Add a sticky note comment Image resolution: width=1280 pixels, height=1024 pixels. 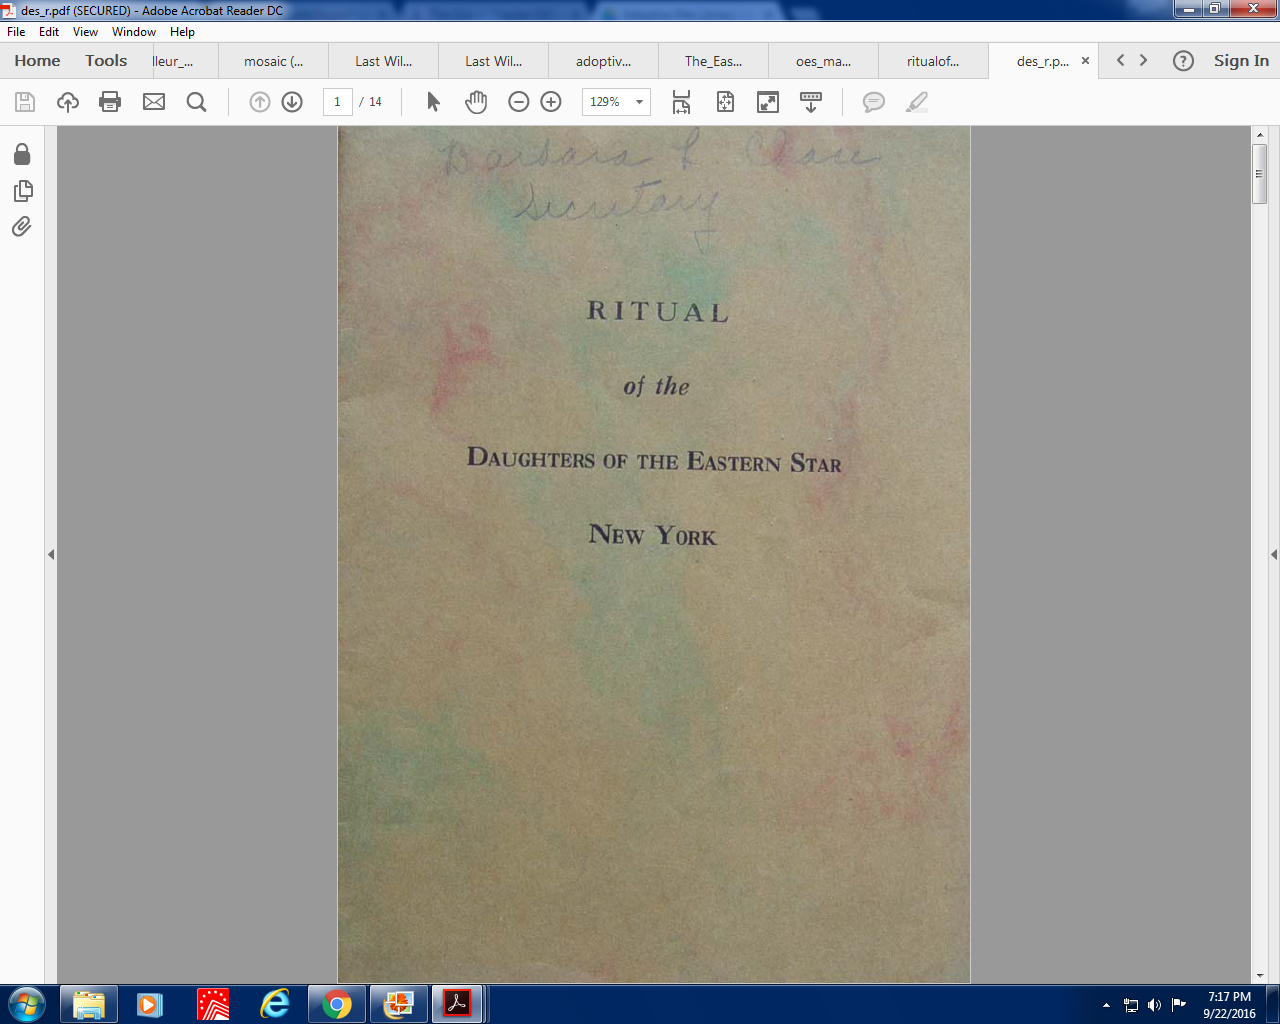click(873, 102)
